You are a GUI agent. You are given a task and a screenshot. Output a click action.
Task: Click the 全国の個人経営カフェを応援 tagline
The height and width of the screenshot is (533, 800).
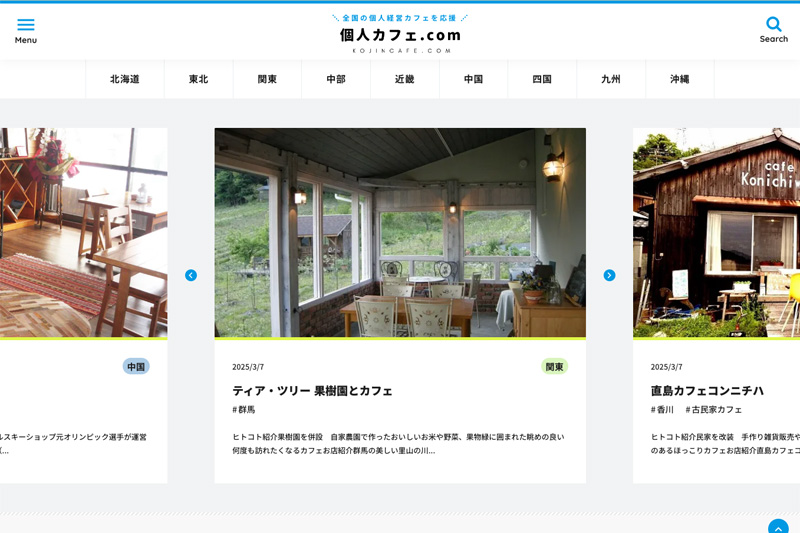click(399, 18)
